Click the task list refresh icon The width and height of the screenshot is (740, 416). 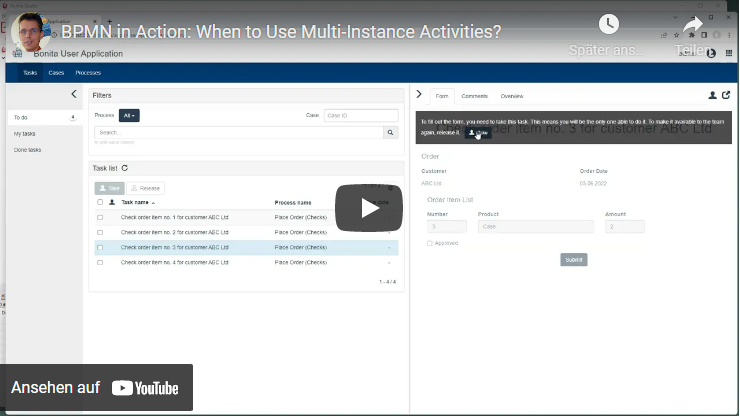click(124, 168)
